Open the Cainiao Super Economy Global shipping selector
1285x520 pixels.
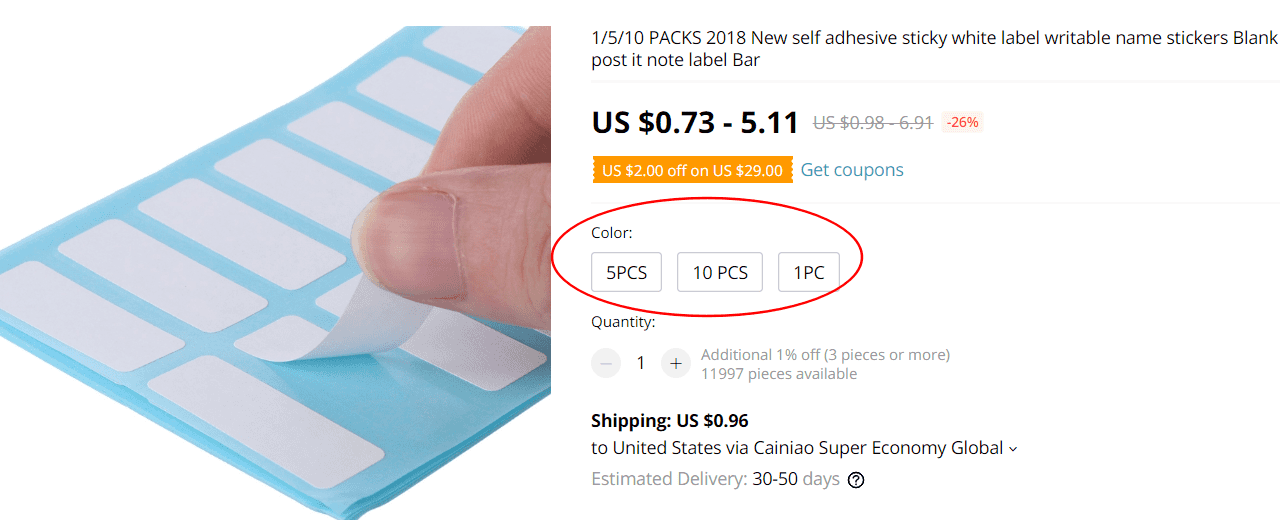click(x=807, y=448)
